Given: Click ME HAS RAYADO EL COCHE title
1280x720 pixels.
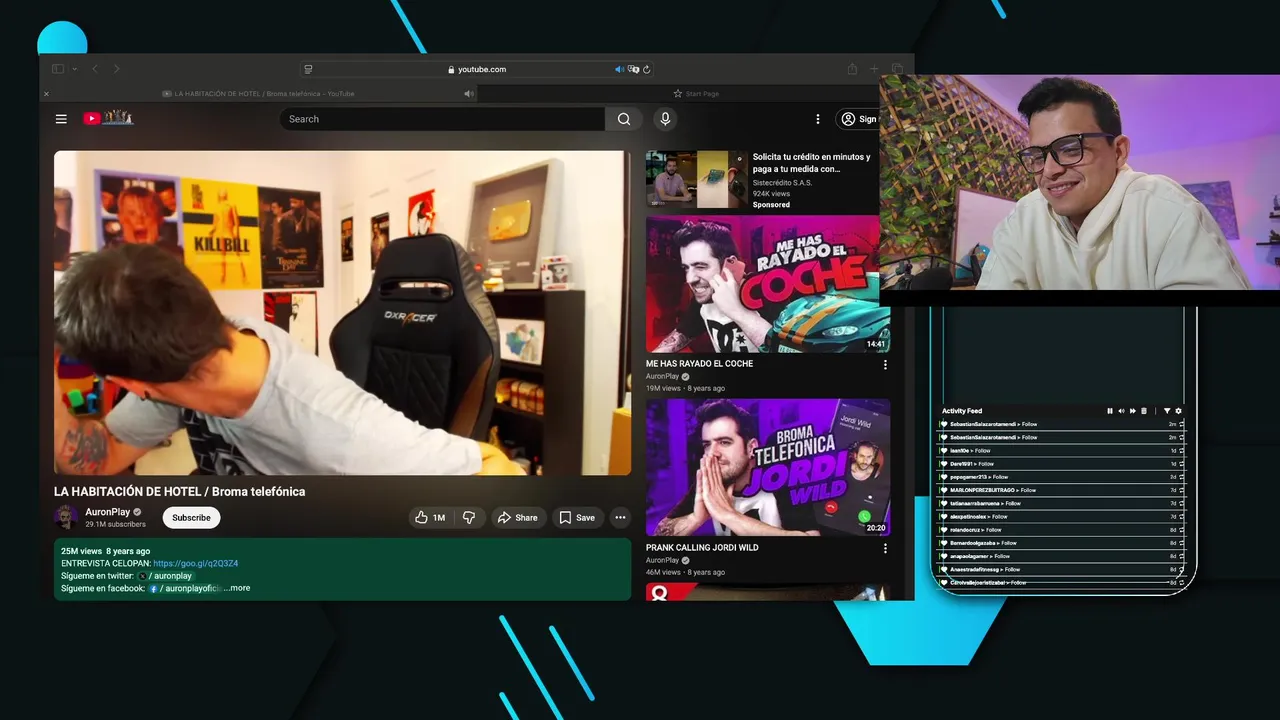Looking at the screenshot, I should coord(699,364).
